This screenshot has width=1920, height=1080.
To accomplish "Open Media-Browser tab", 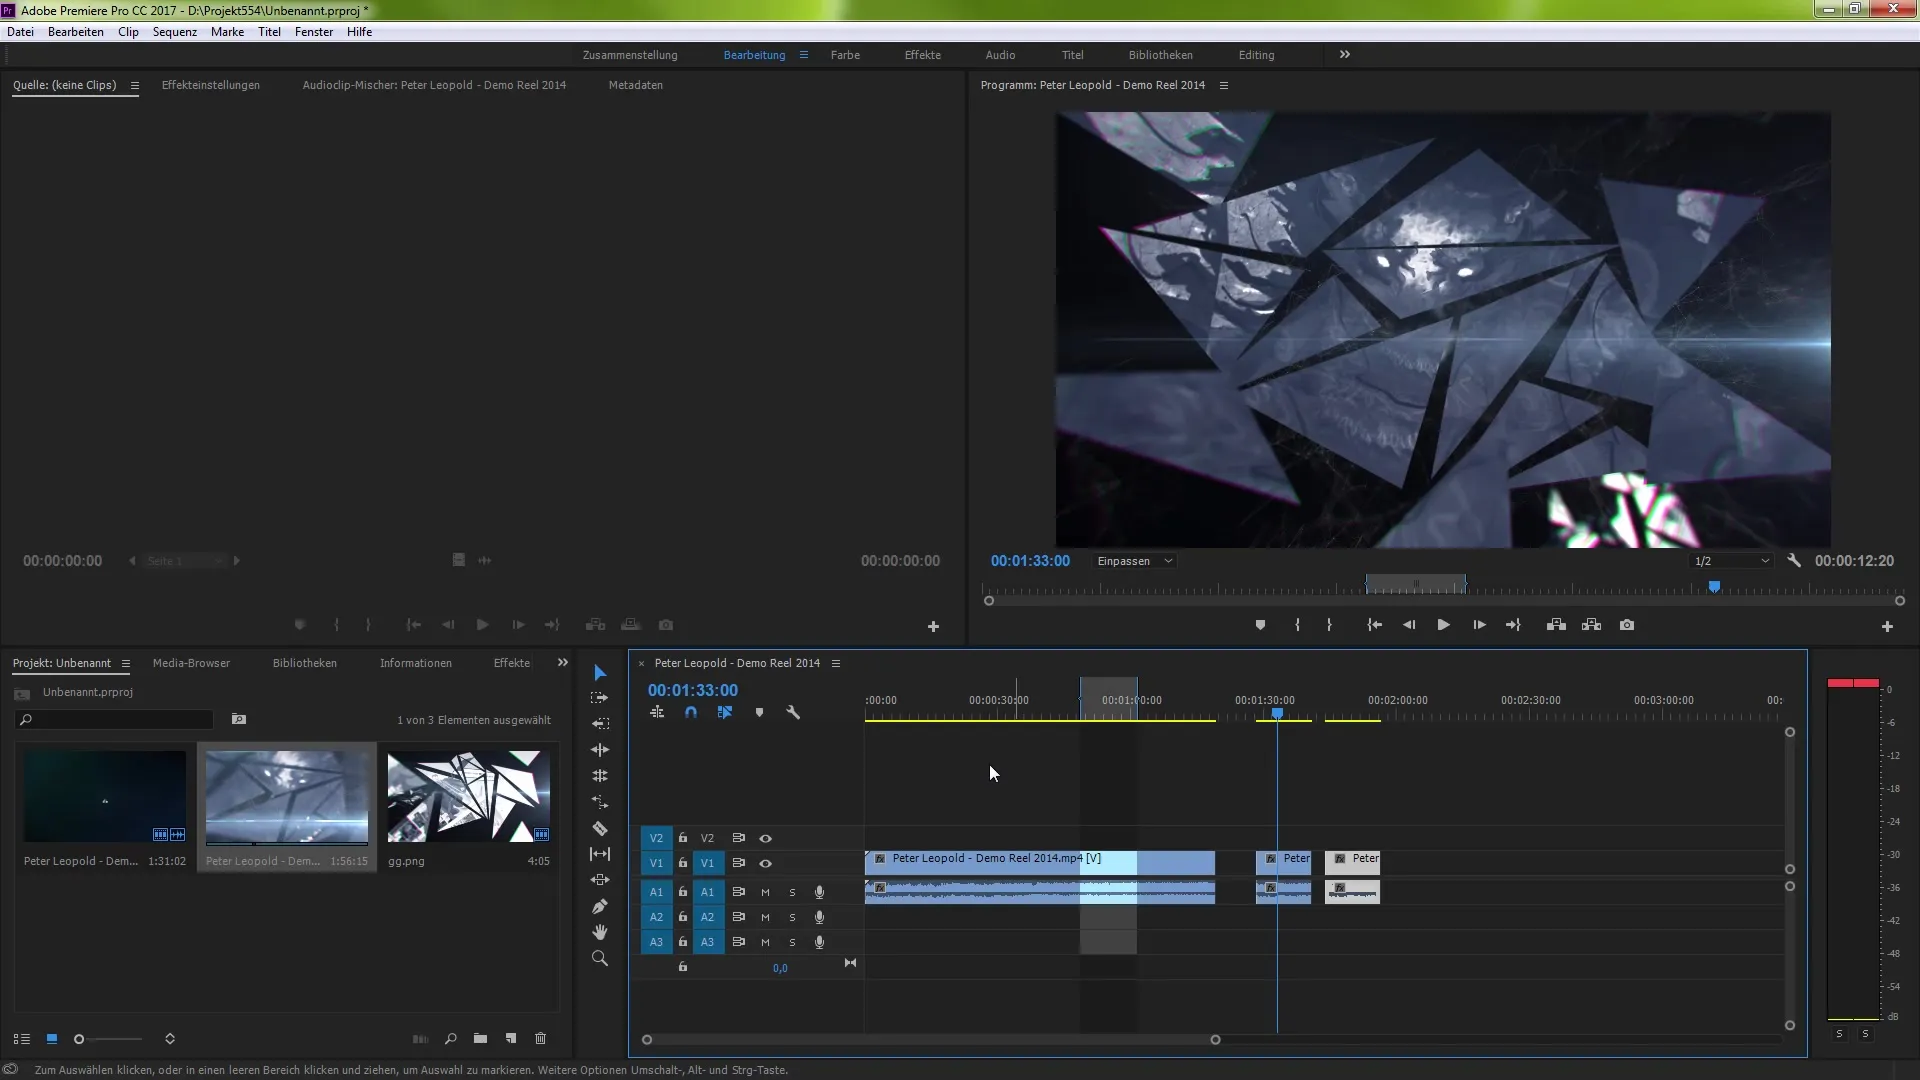I will click(x=191, y=663).
